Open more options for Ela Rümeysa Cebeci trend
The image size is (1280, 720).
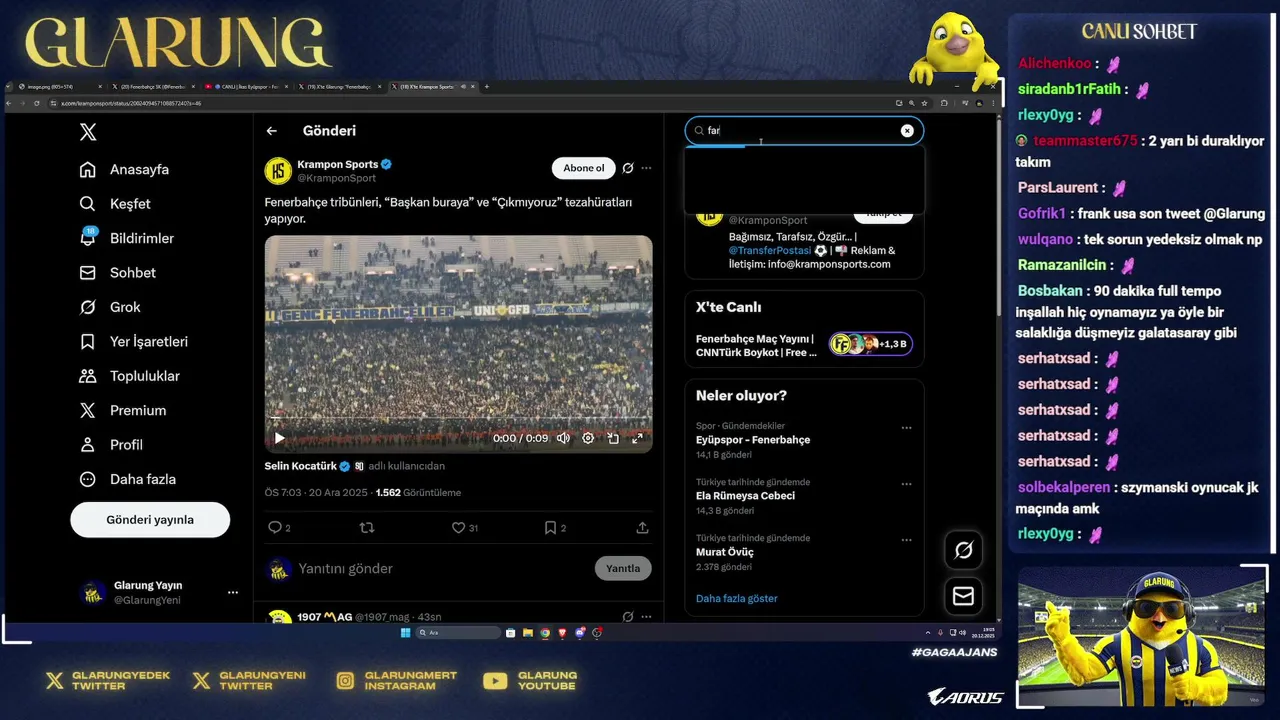tap(906, 484)
